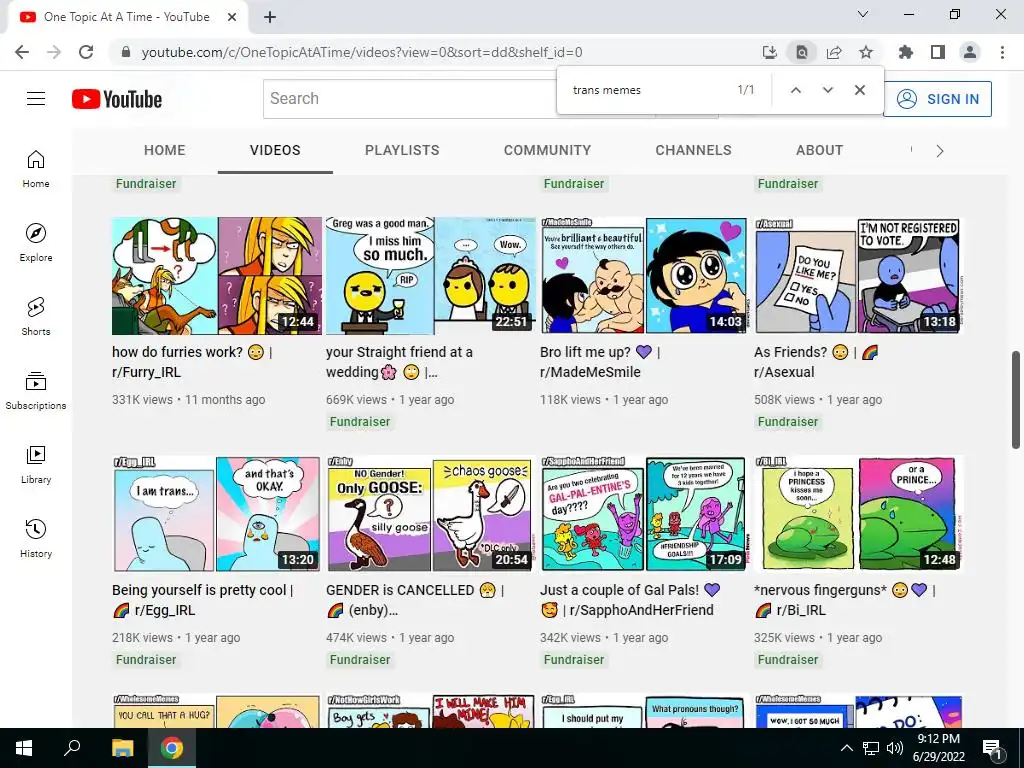Viewport: 1024px width, 768px height.
Task: Open 'Being yourself is pretty cool' title
Action: click(202, 600)
